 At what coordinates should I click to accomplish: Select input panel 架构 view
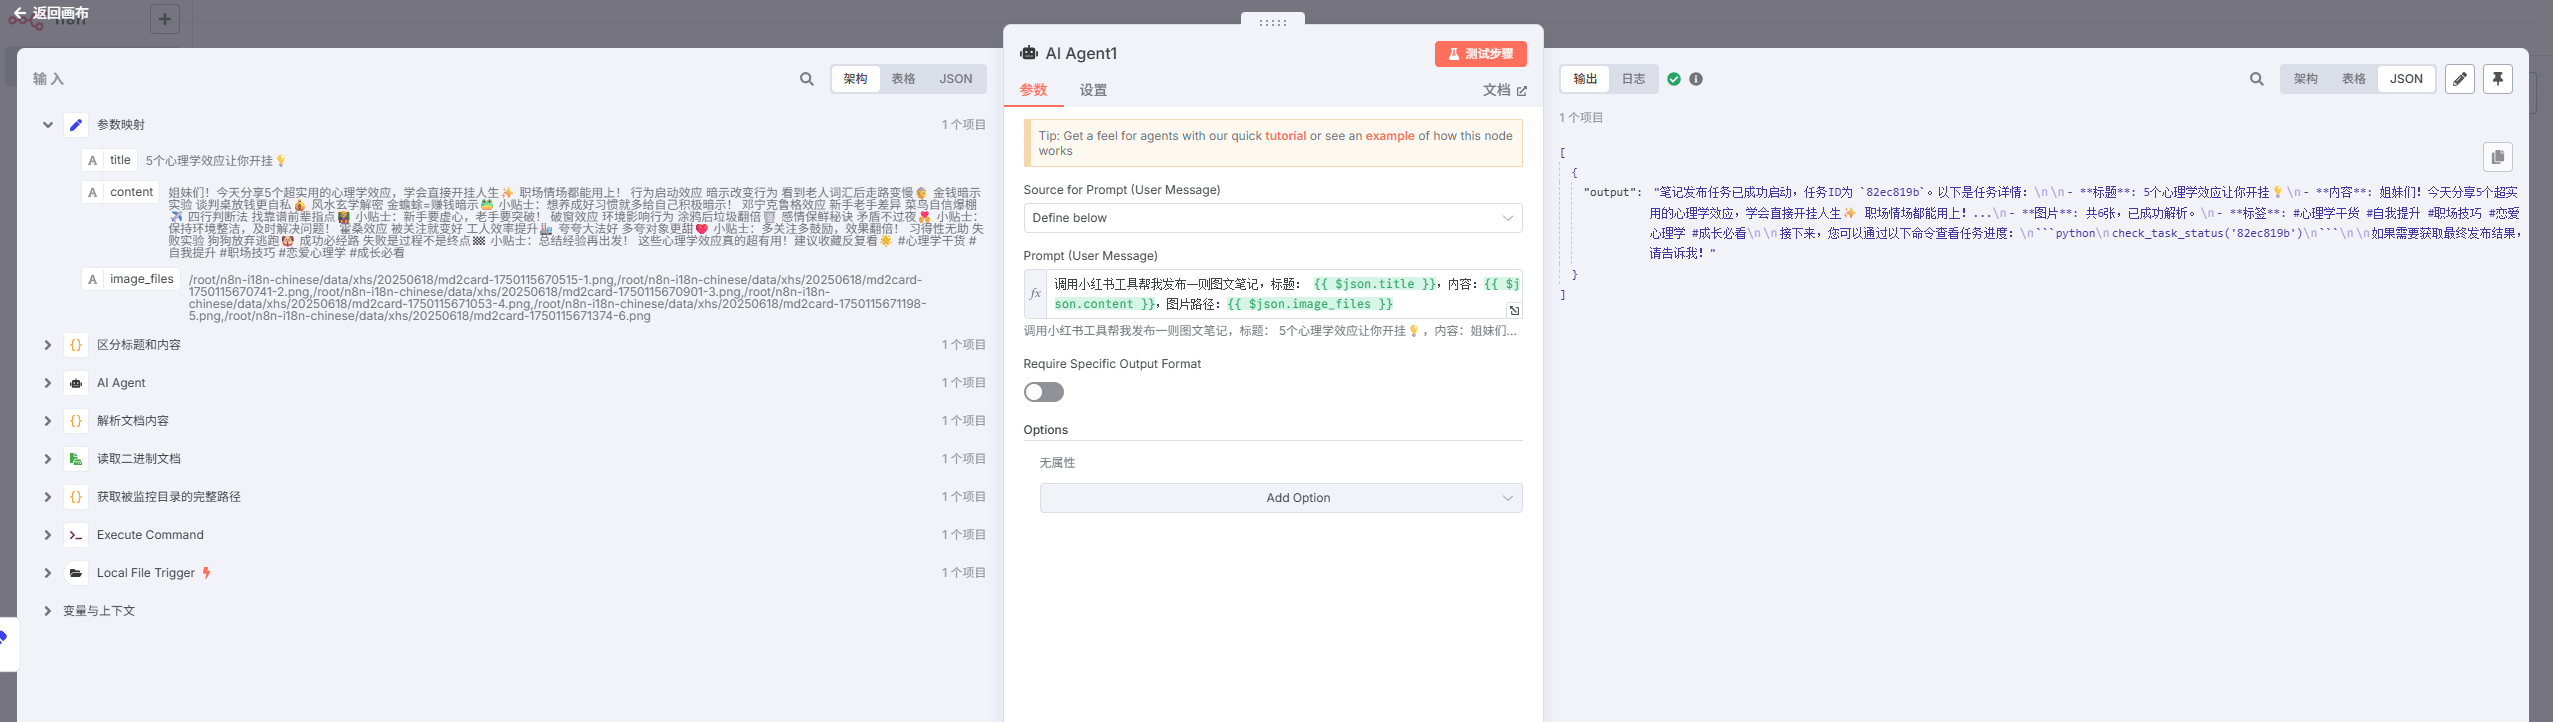click(855, 79)
